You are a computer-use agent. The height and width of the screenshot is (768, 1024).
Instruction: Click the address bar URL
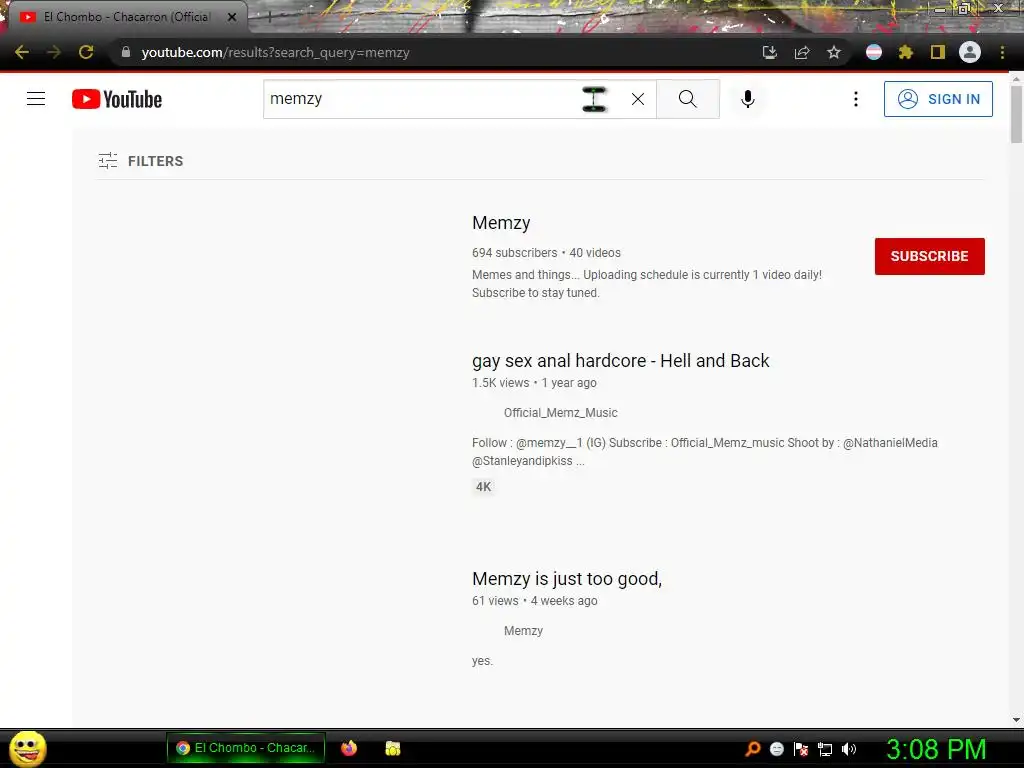pyautogui.click(x=276, y=52)
